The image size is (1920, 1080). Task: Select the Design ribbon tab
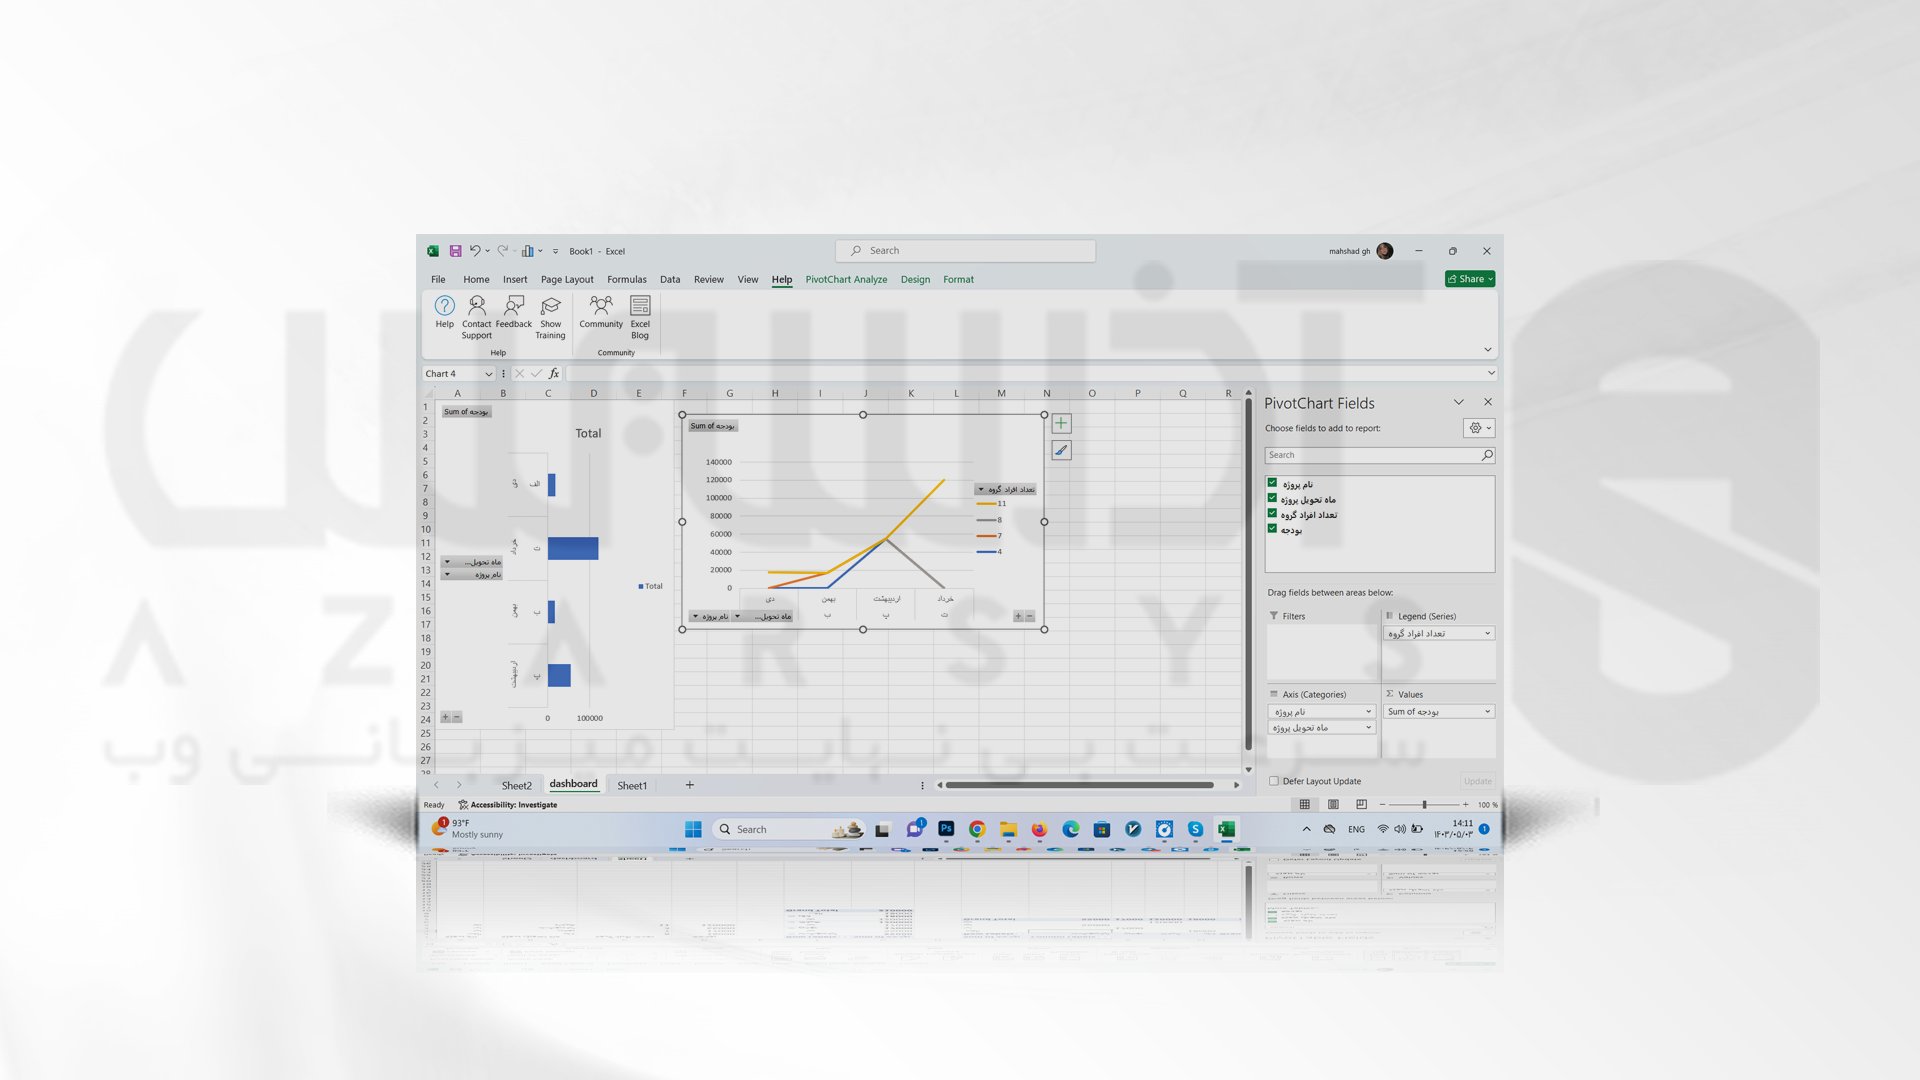914,278
